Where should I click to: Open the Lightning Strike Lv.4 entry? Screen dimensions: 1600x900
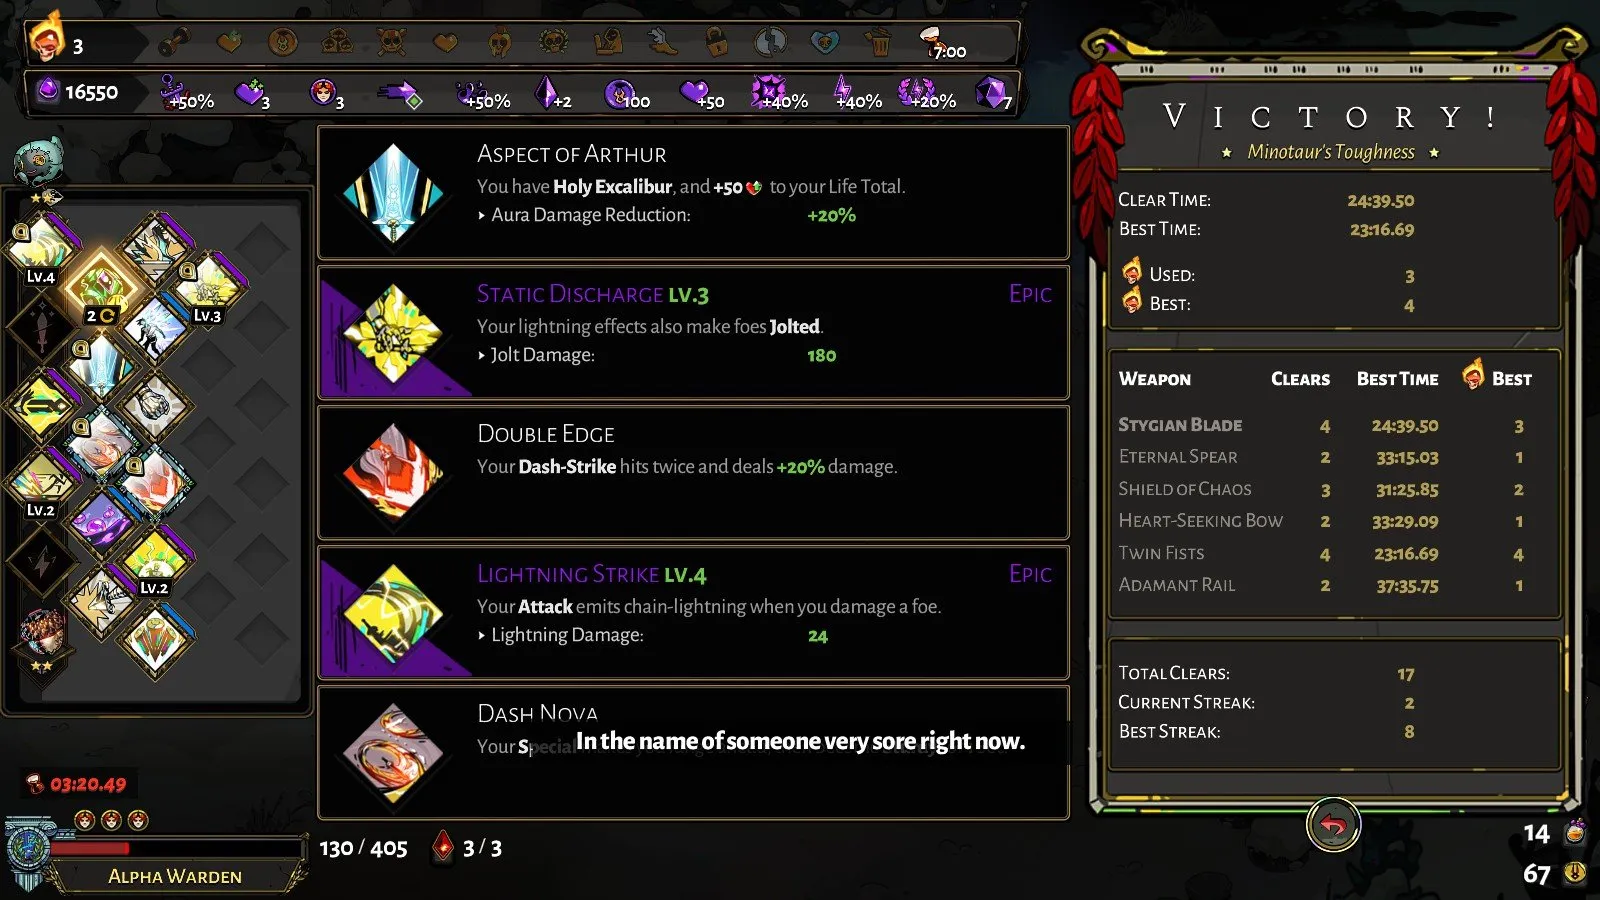click(693, 613)
